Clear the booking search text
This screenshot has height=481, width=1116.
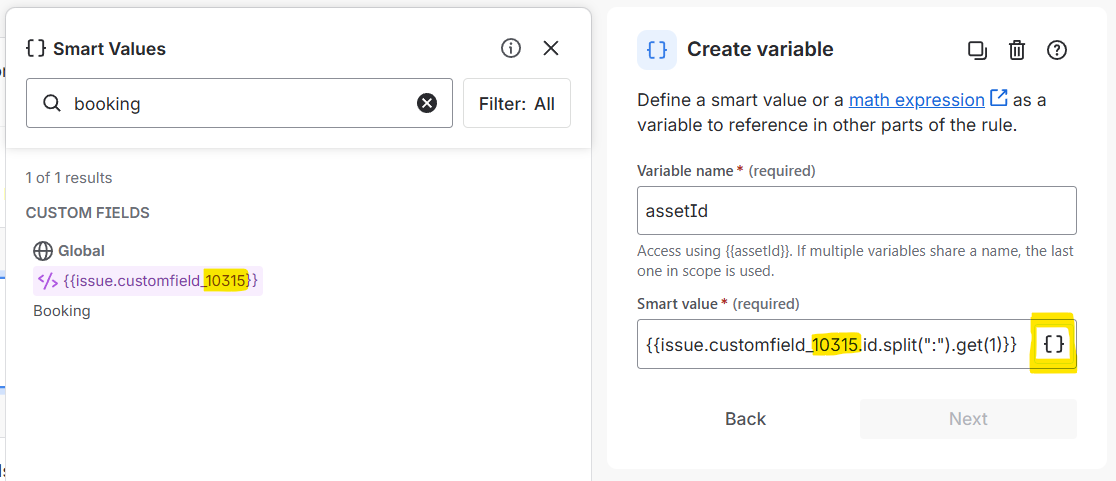pos(427,103)
